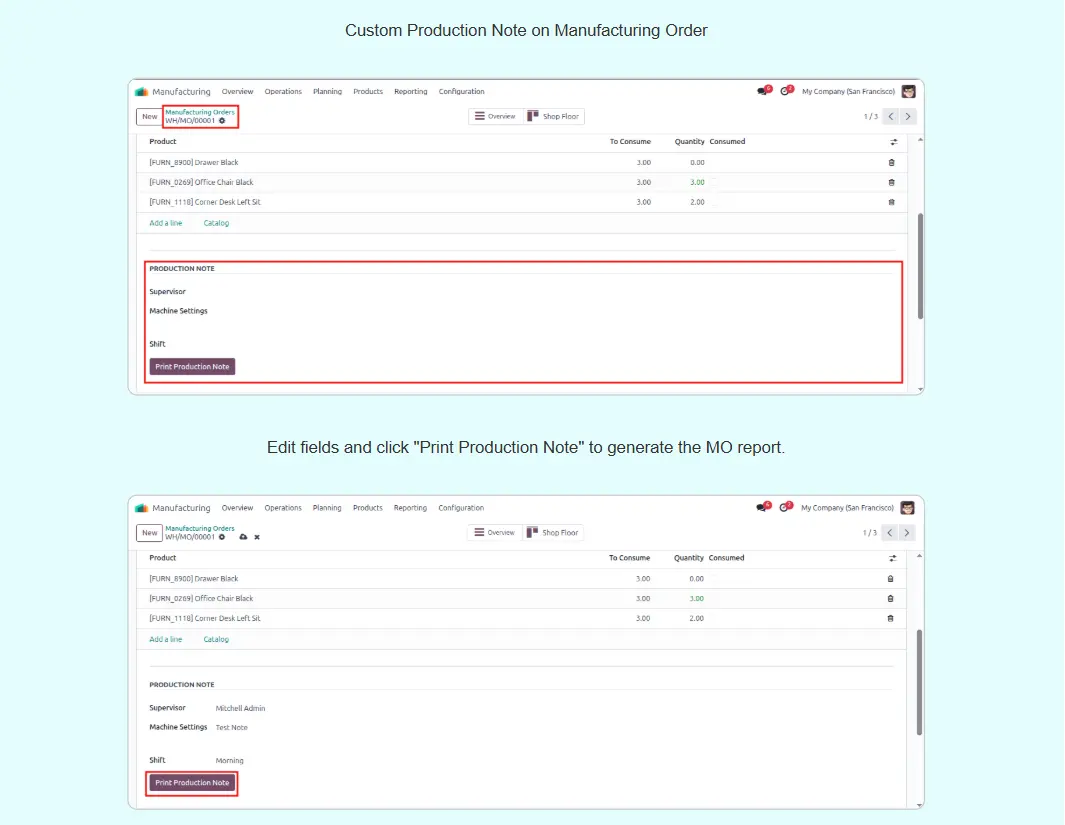The width and height of the screenshot is (1065, 825).
Task: Delete Corner Desk Left Sit line, bottom screenshot
Action: 890,618
